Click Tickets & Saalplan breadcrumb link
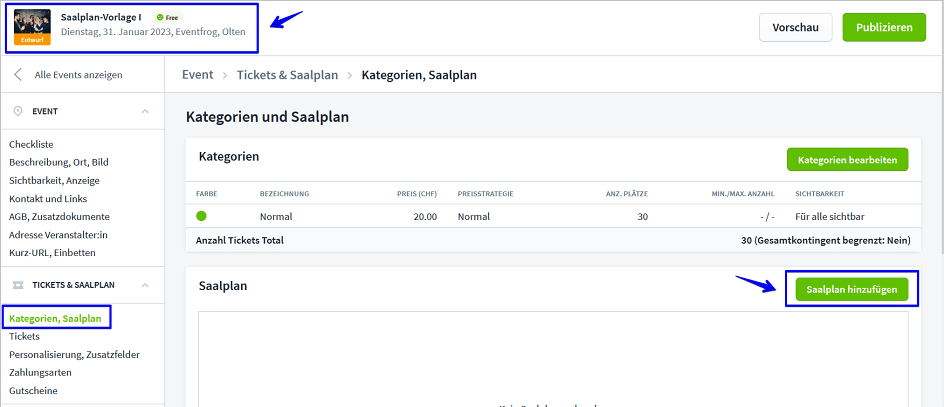 286,75
